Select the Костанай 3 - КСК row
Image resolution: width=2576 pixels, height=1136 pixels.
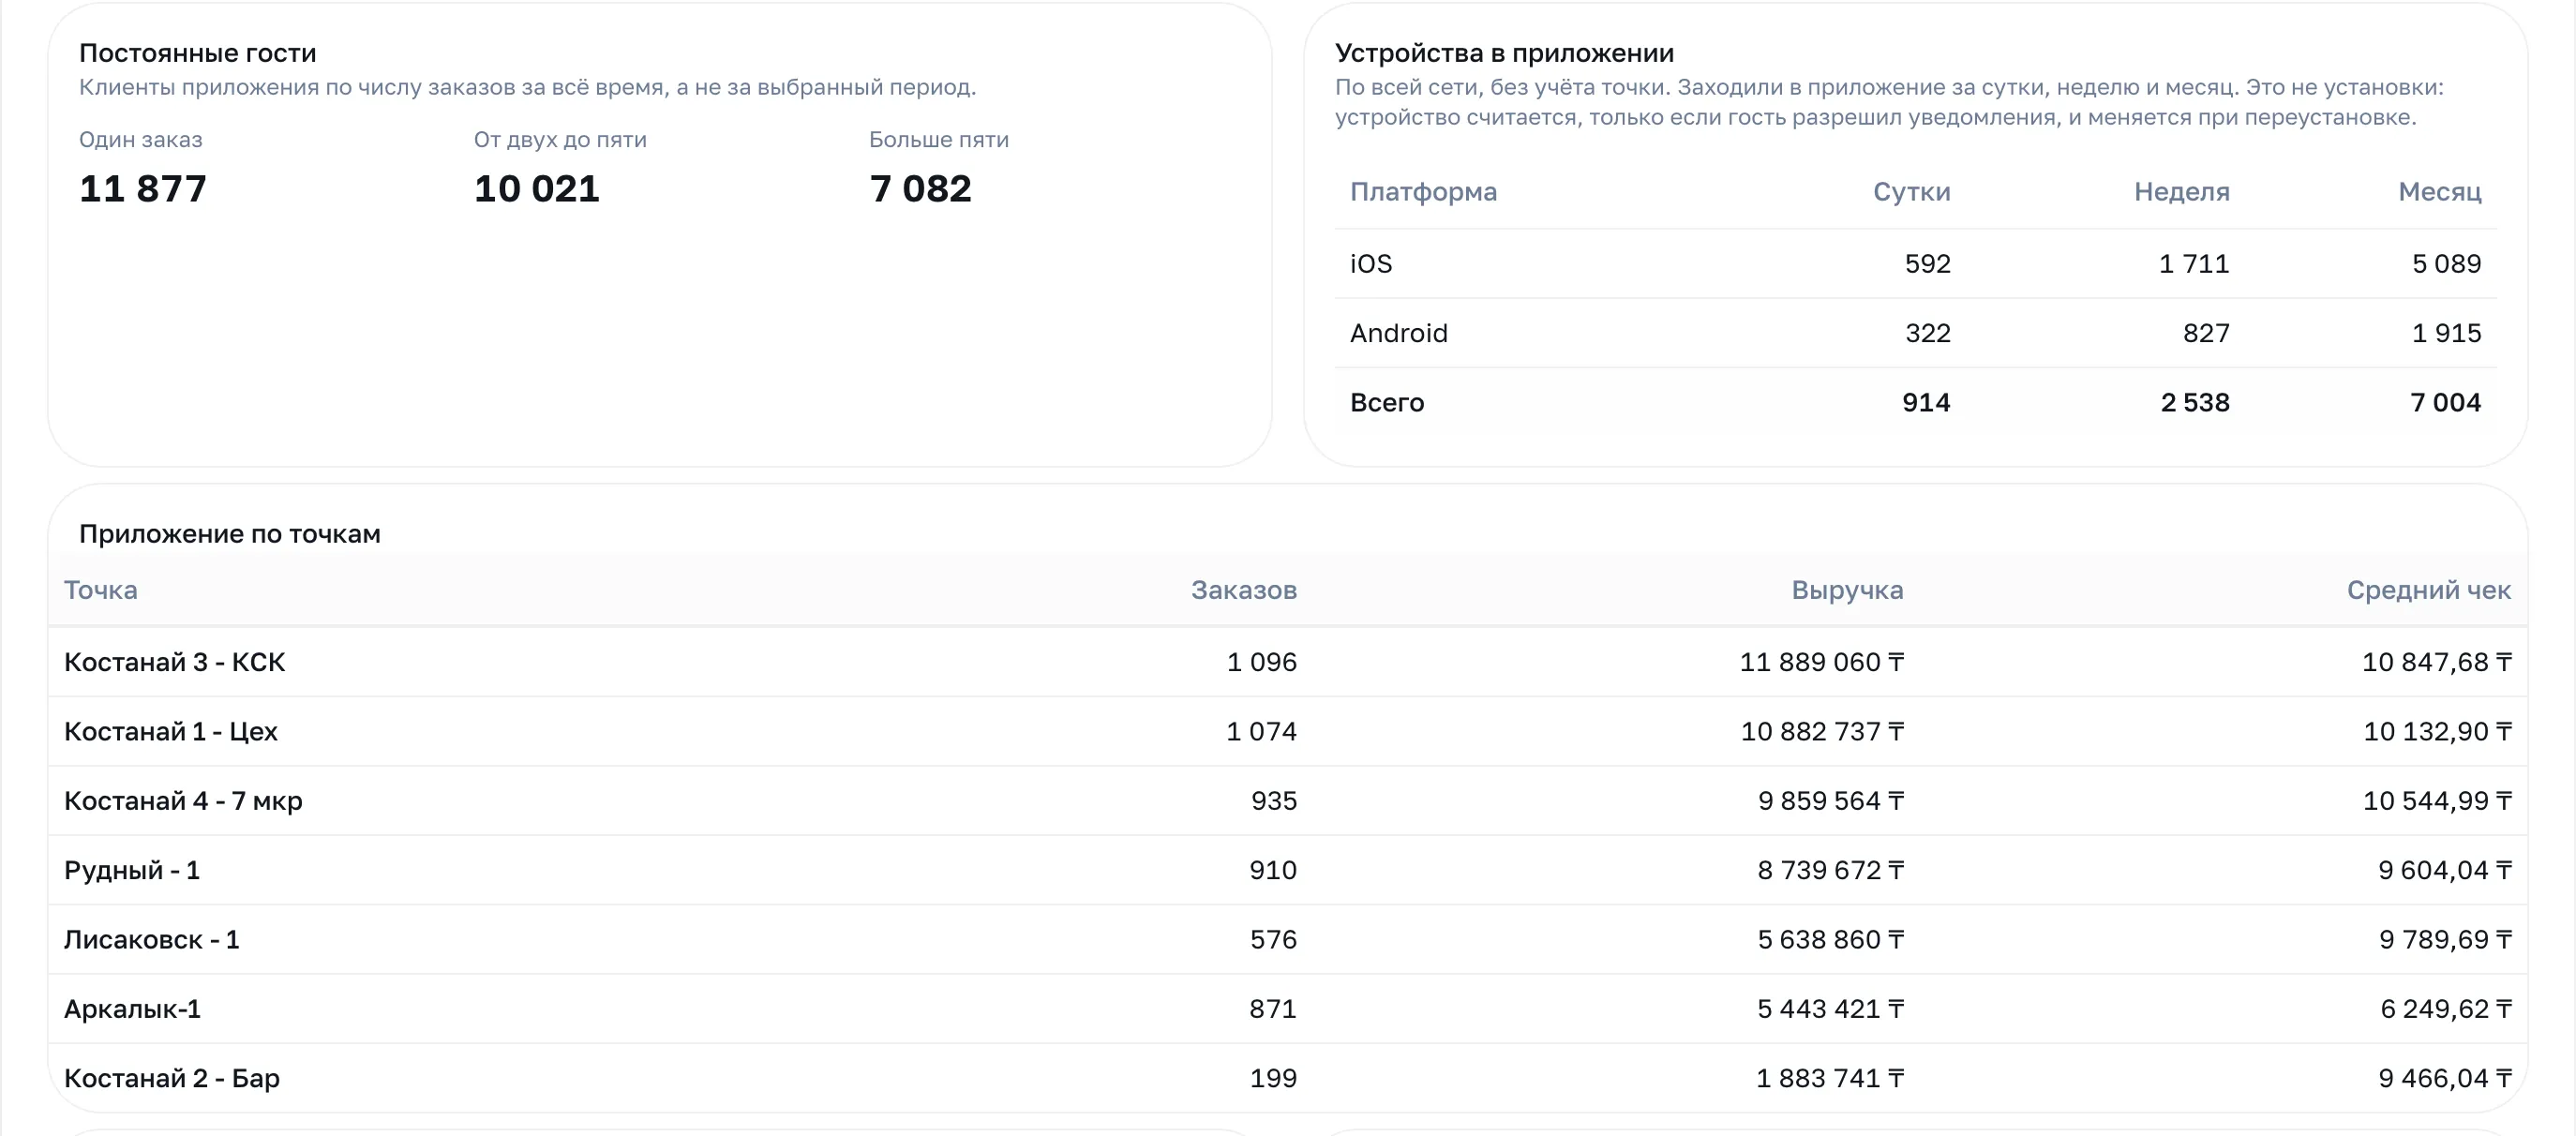1288,662
